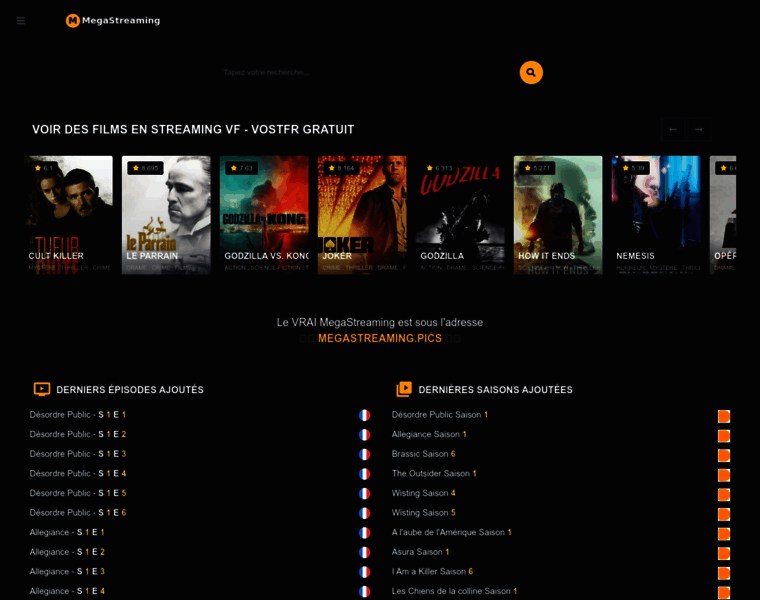The image size is (760, 600).
Task: Click French flag for Allegiance E3
Action: (364, 572)
